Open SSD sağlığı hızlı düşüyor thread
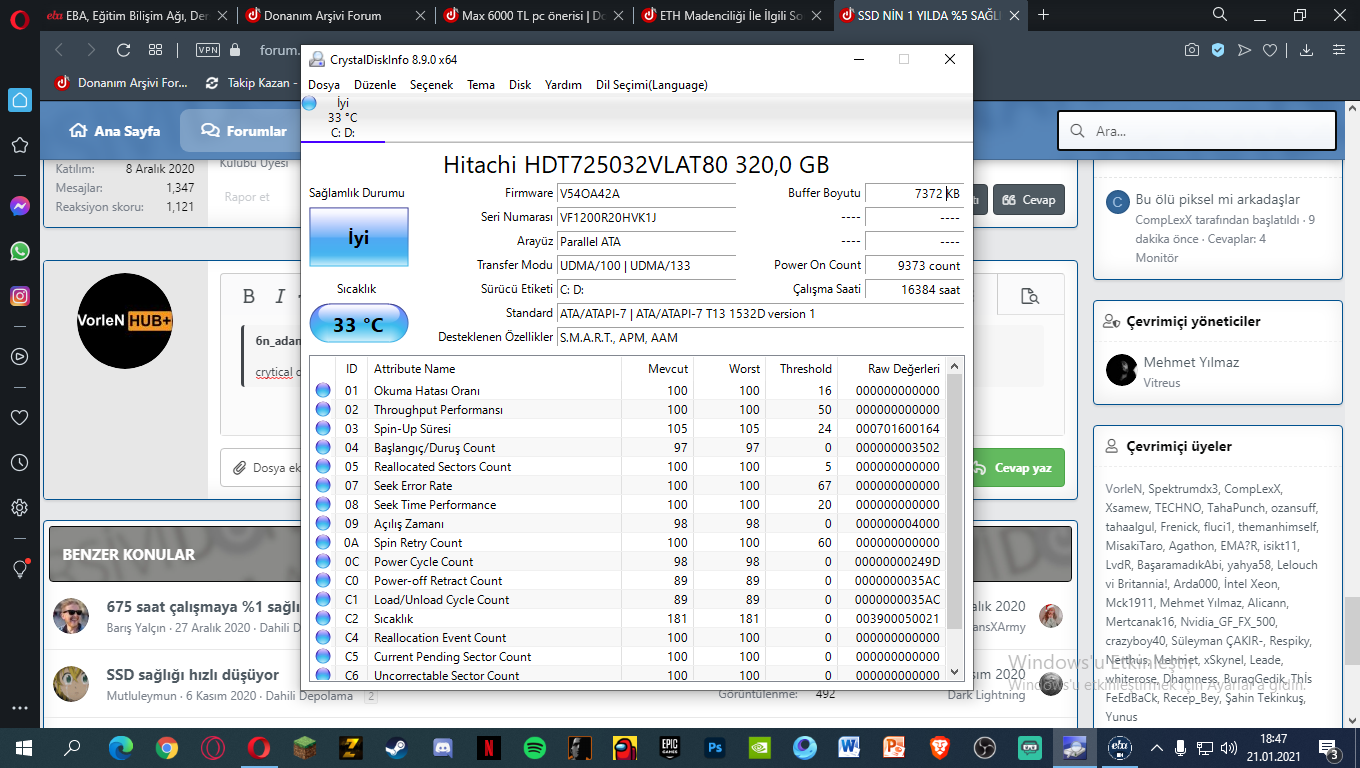The image size is (1360, 768). (x=193, y=675)
